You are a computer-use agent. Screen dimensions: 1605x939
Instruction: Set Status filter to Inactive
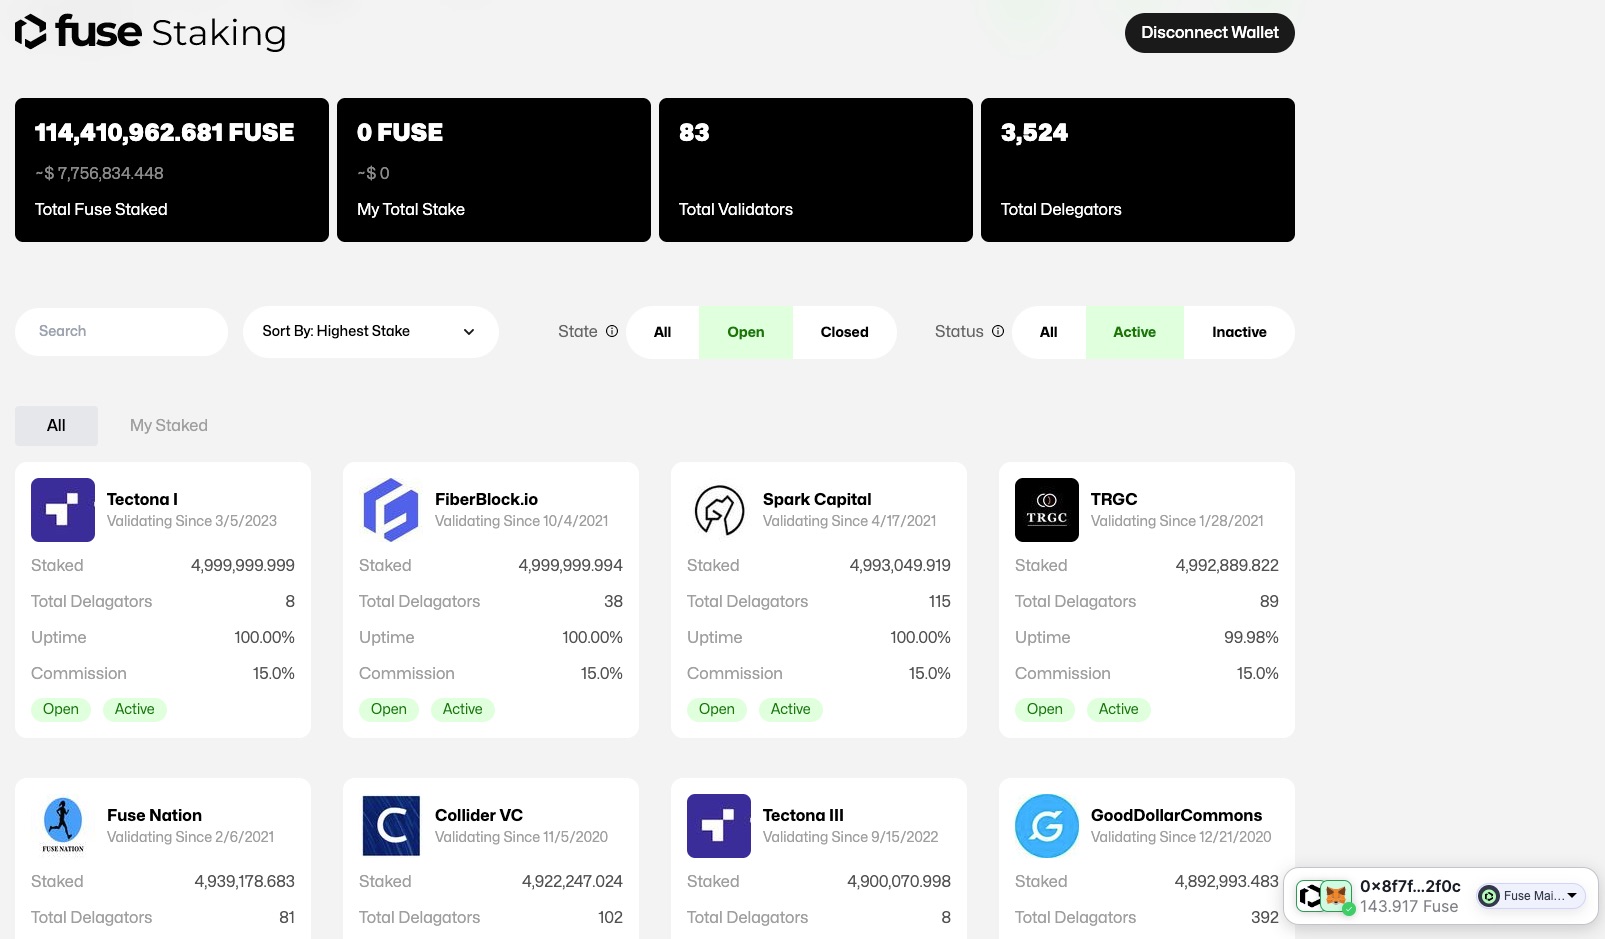1238,332
